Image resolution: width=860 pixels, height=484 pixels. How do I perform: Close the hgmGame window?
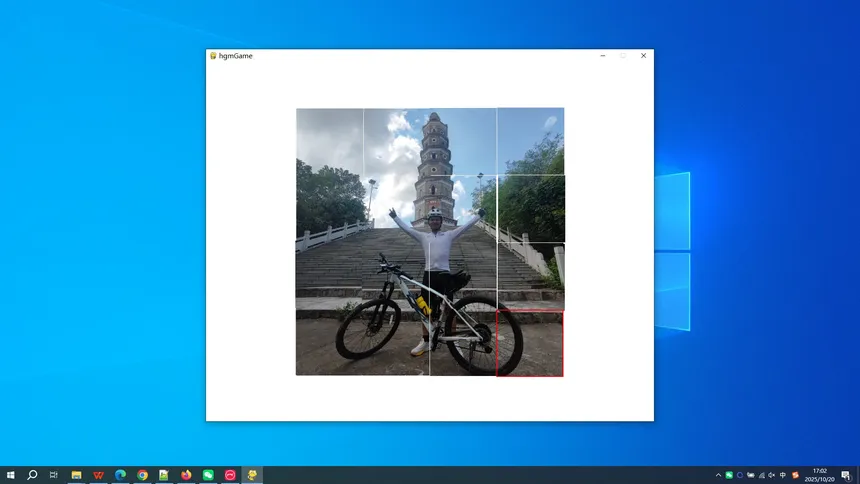coord(643,56)
